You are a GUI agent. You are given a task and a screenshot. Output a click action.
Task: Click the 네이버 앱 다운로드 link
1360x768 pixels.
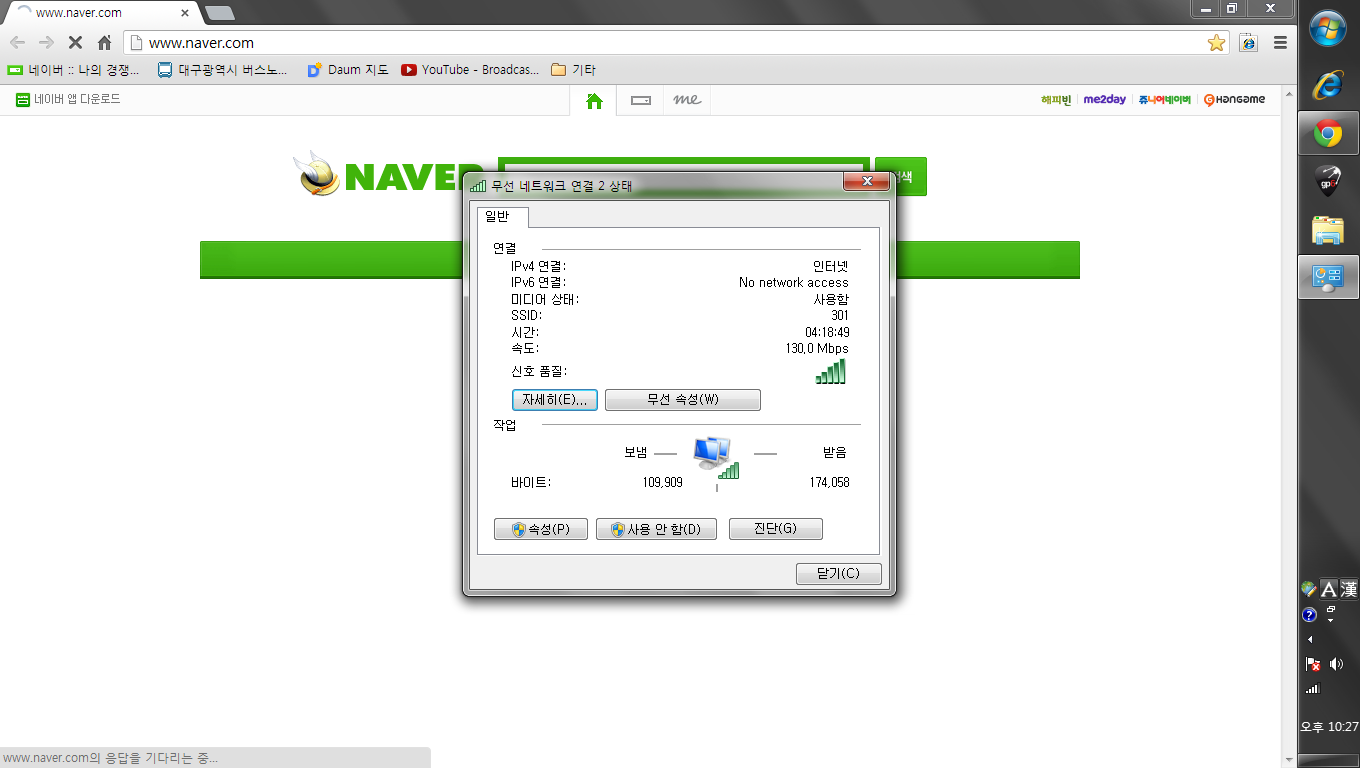click(68, 99)
